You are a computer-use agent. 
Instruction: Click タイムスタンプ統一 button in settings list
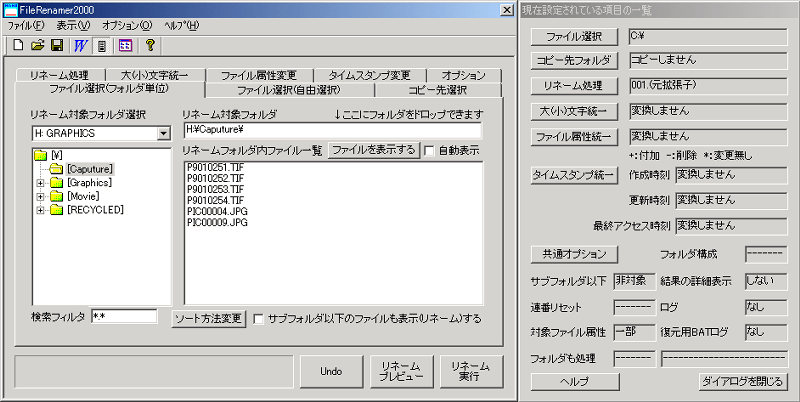[574, 175]
